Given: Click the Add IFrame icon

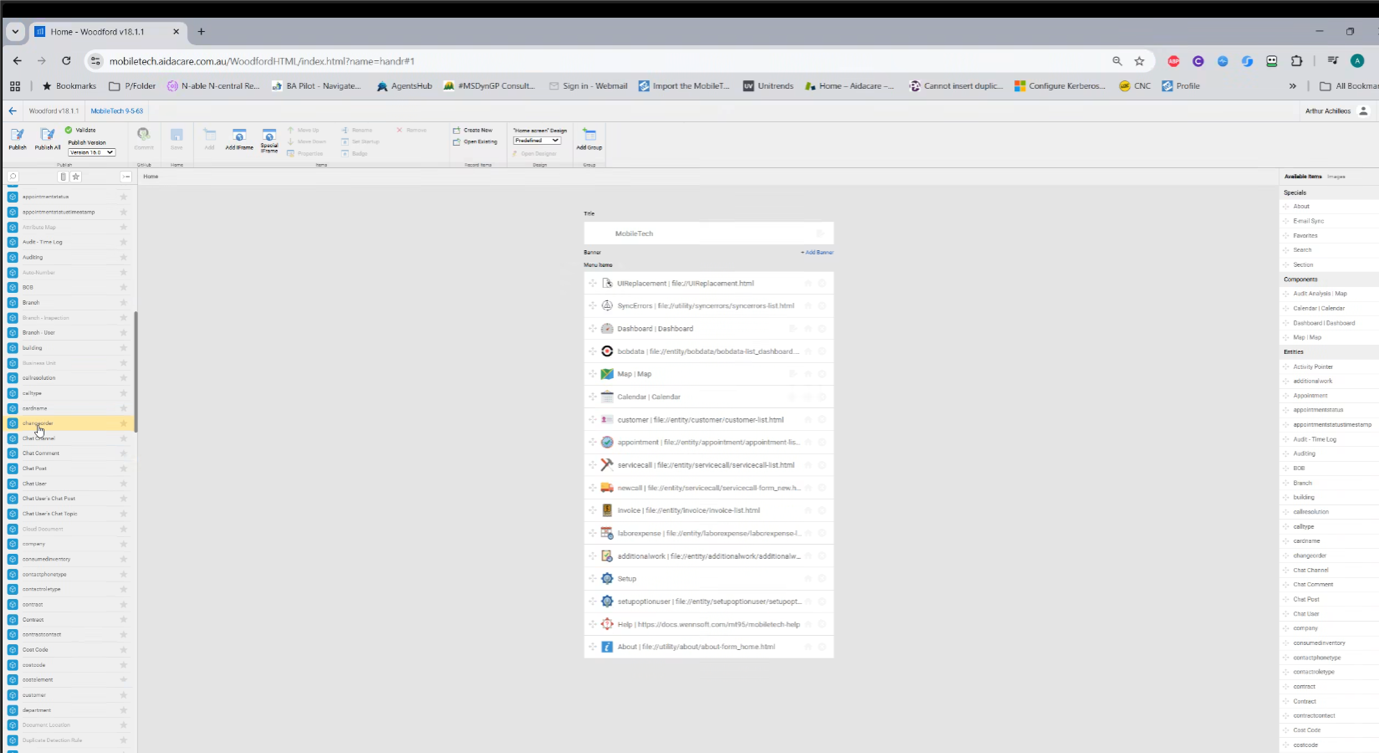Looking at the screenshot, I should click(x=239, y=135).
